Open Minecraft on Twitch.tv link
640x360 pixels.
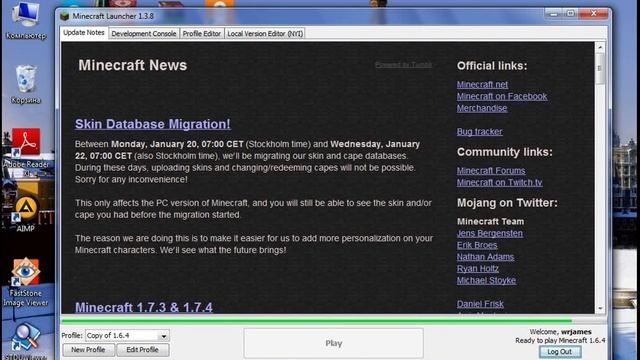(x=499, y=182)
